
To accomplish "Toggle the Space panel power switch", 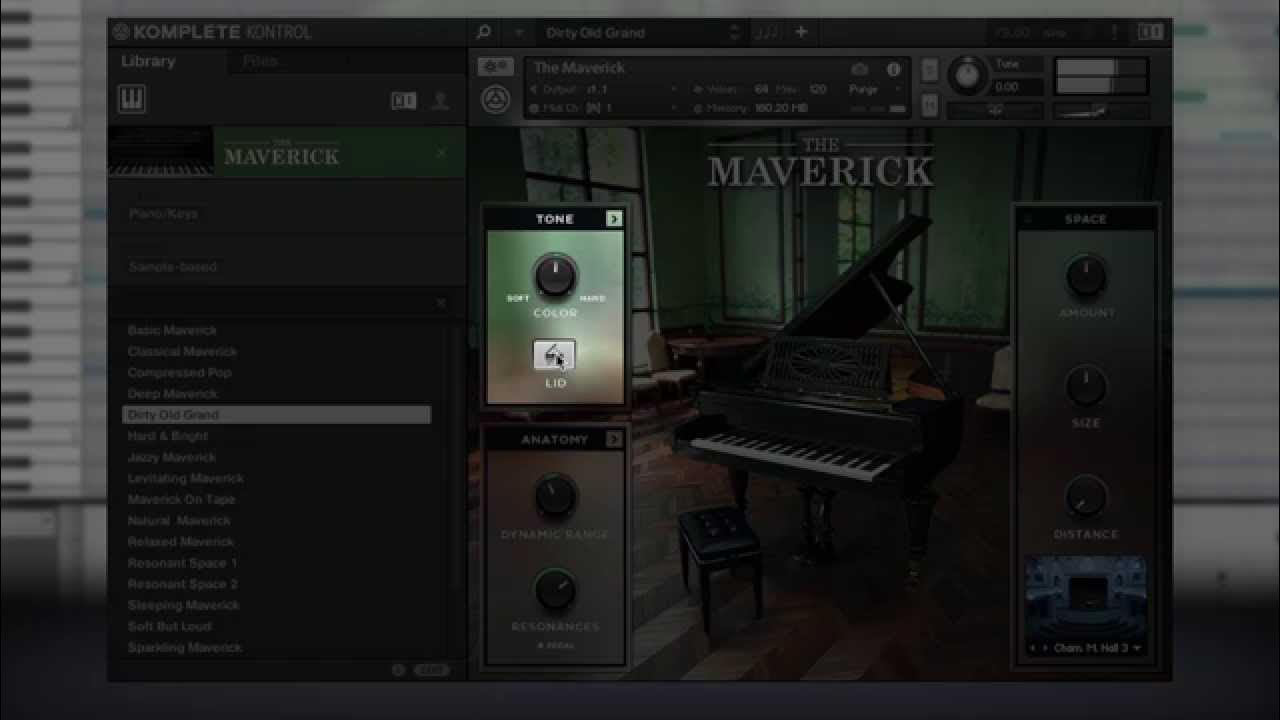I will 1029,219.
